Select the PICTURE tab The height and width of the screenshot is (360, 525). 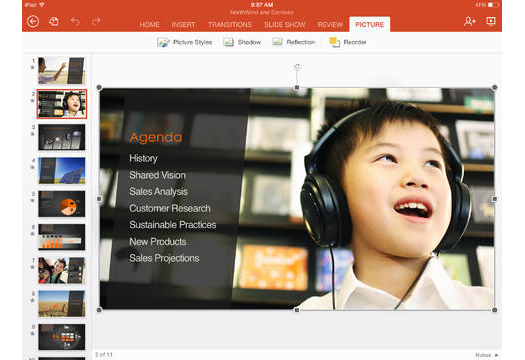coord(370,24)
